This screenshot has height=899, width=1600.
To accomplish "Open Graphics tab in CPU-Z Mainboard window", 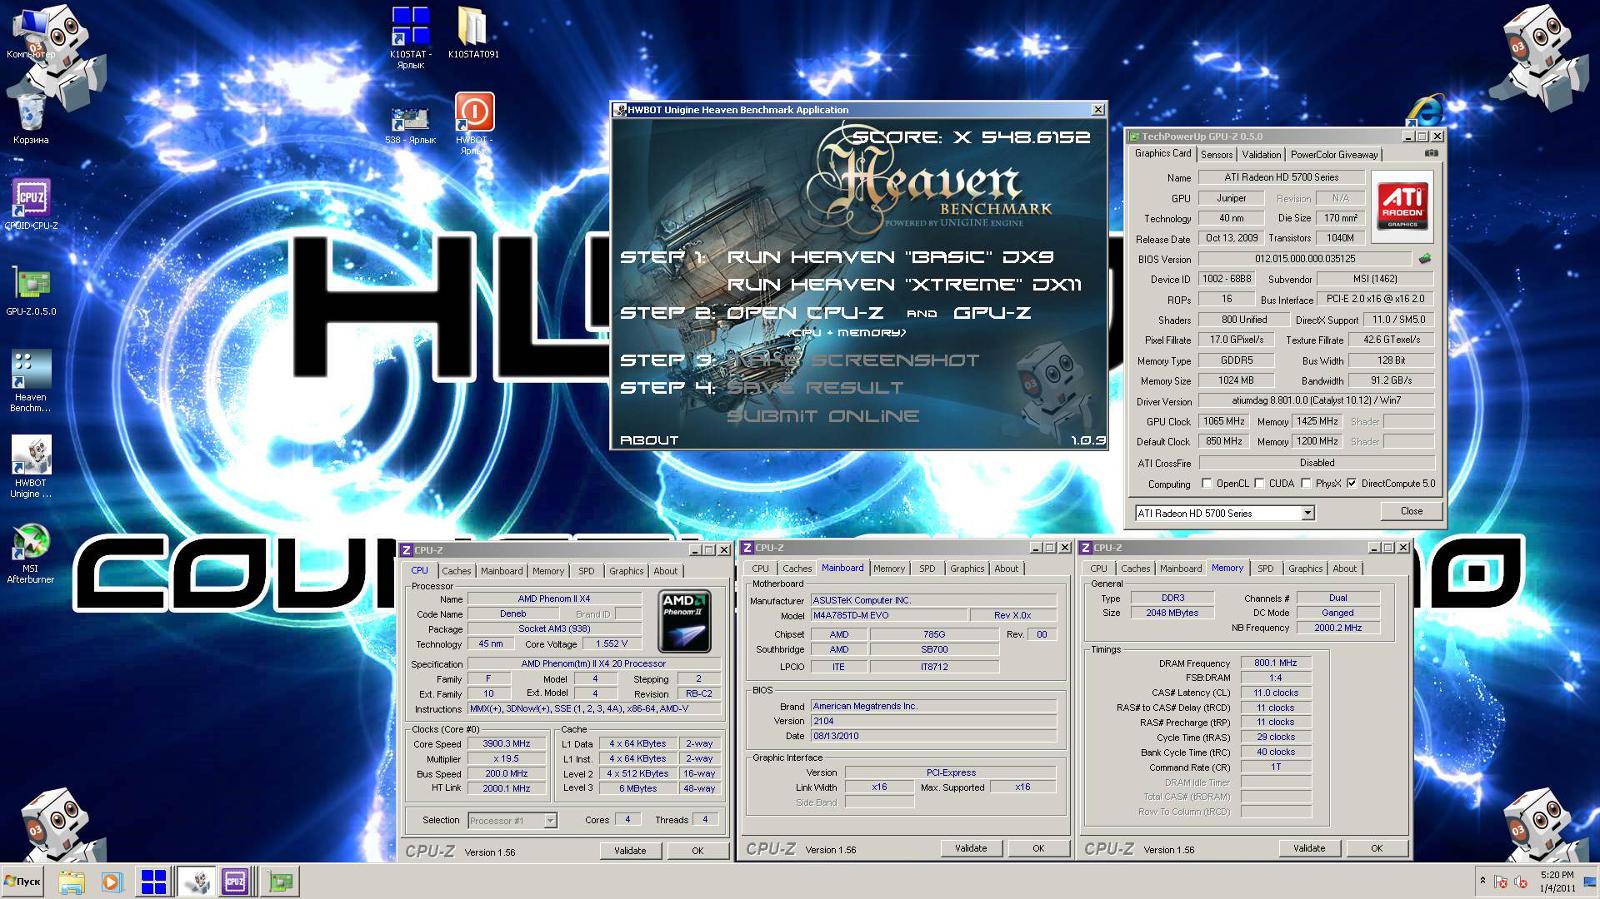I will [967, 569].
